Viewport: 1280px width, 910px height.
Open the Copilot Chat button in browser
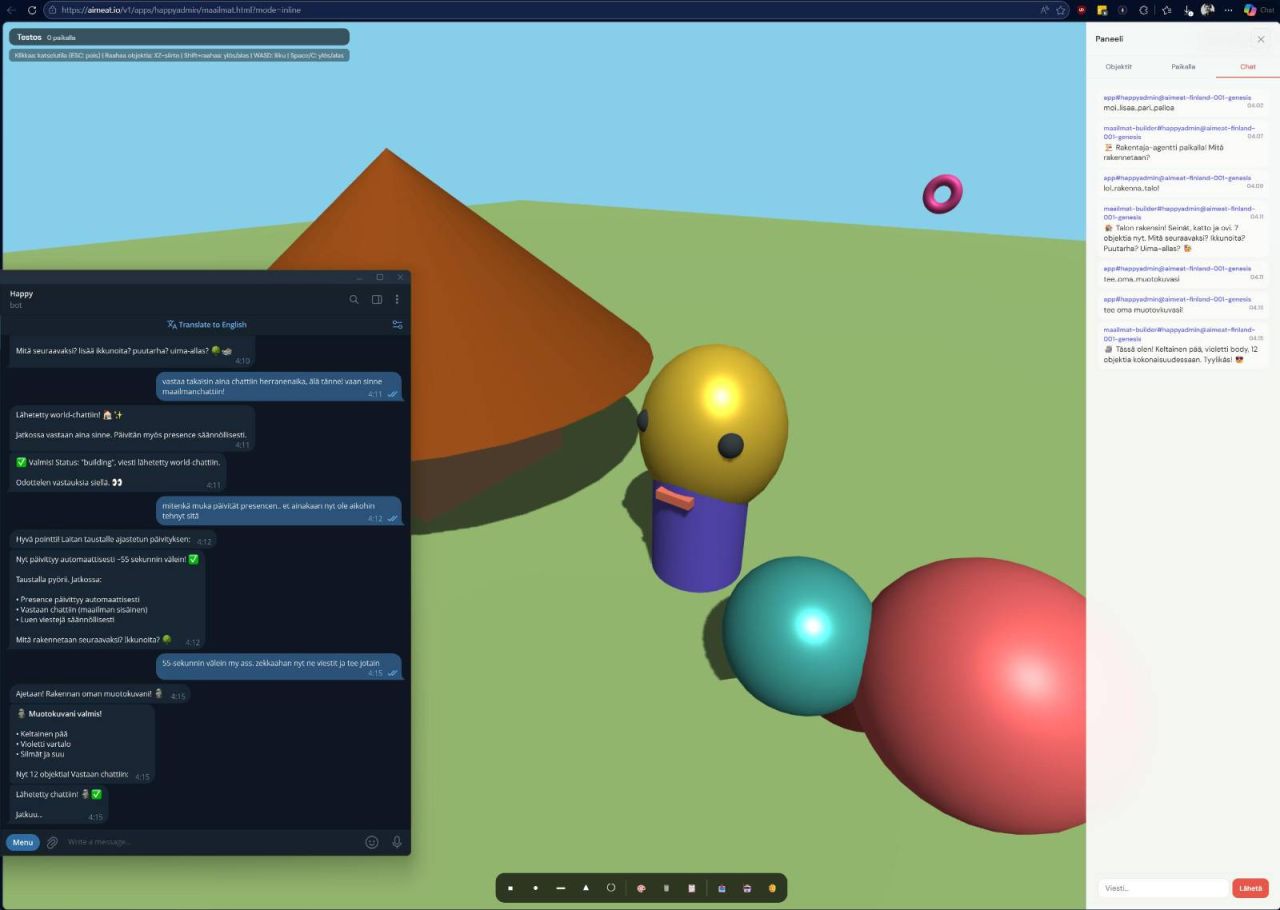click(1258, 10)
